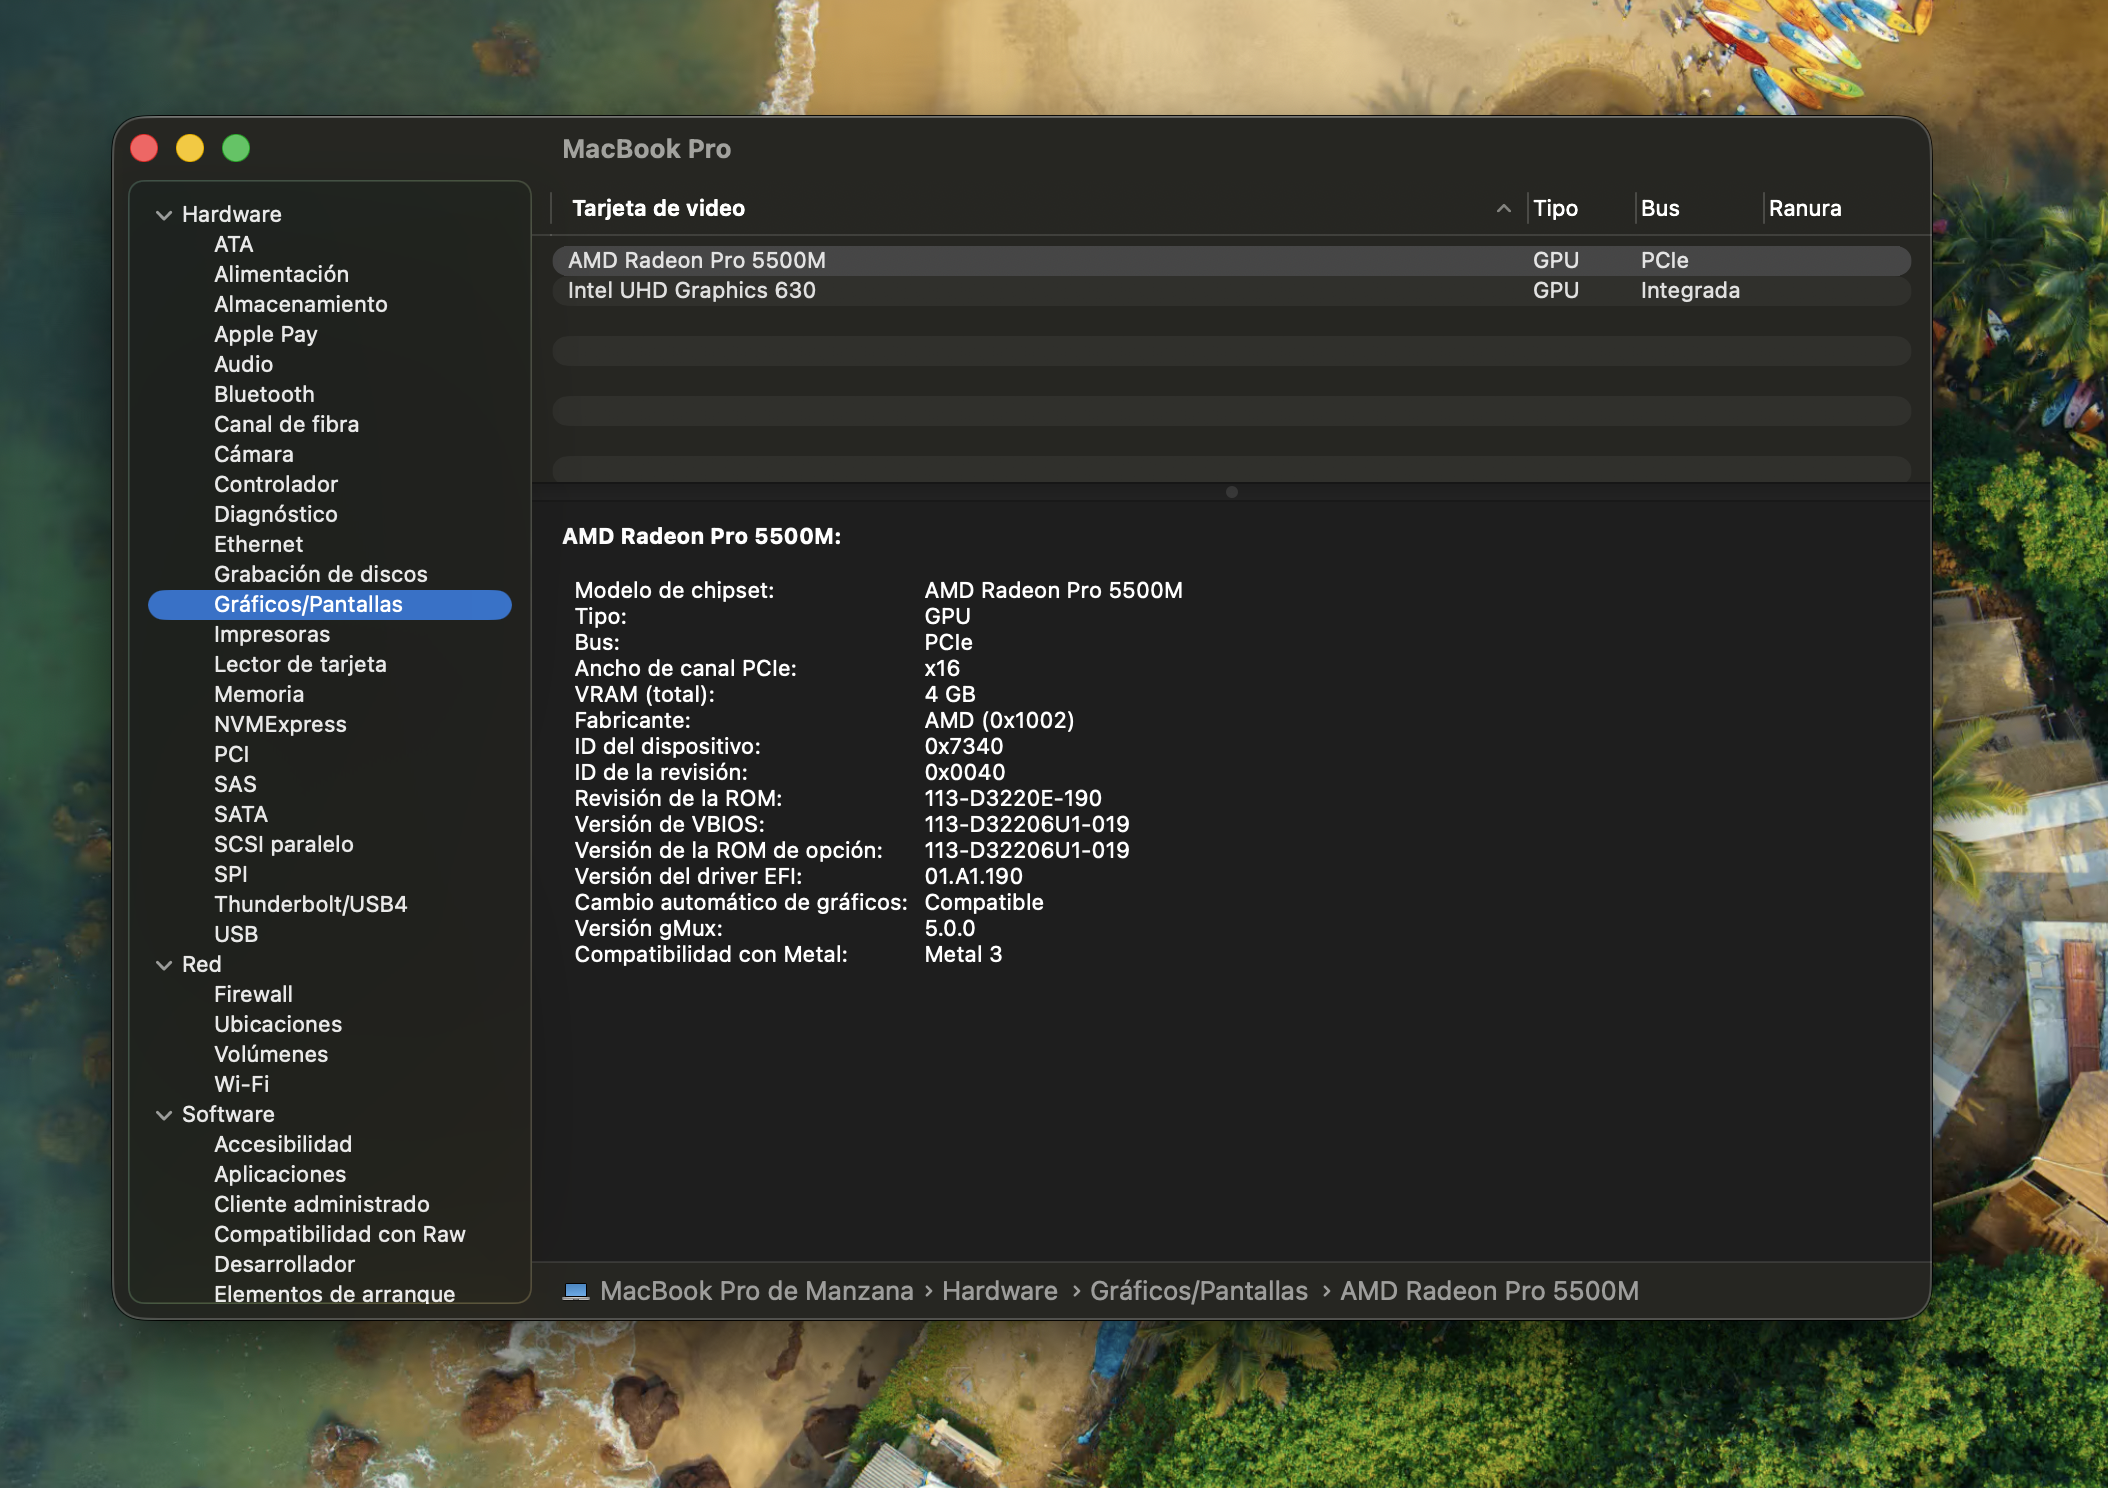Select AMD Radeon Pro 5500M row
The width and height of the screenshot is (2108, 1488).
click(x=696, y=260)
